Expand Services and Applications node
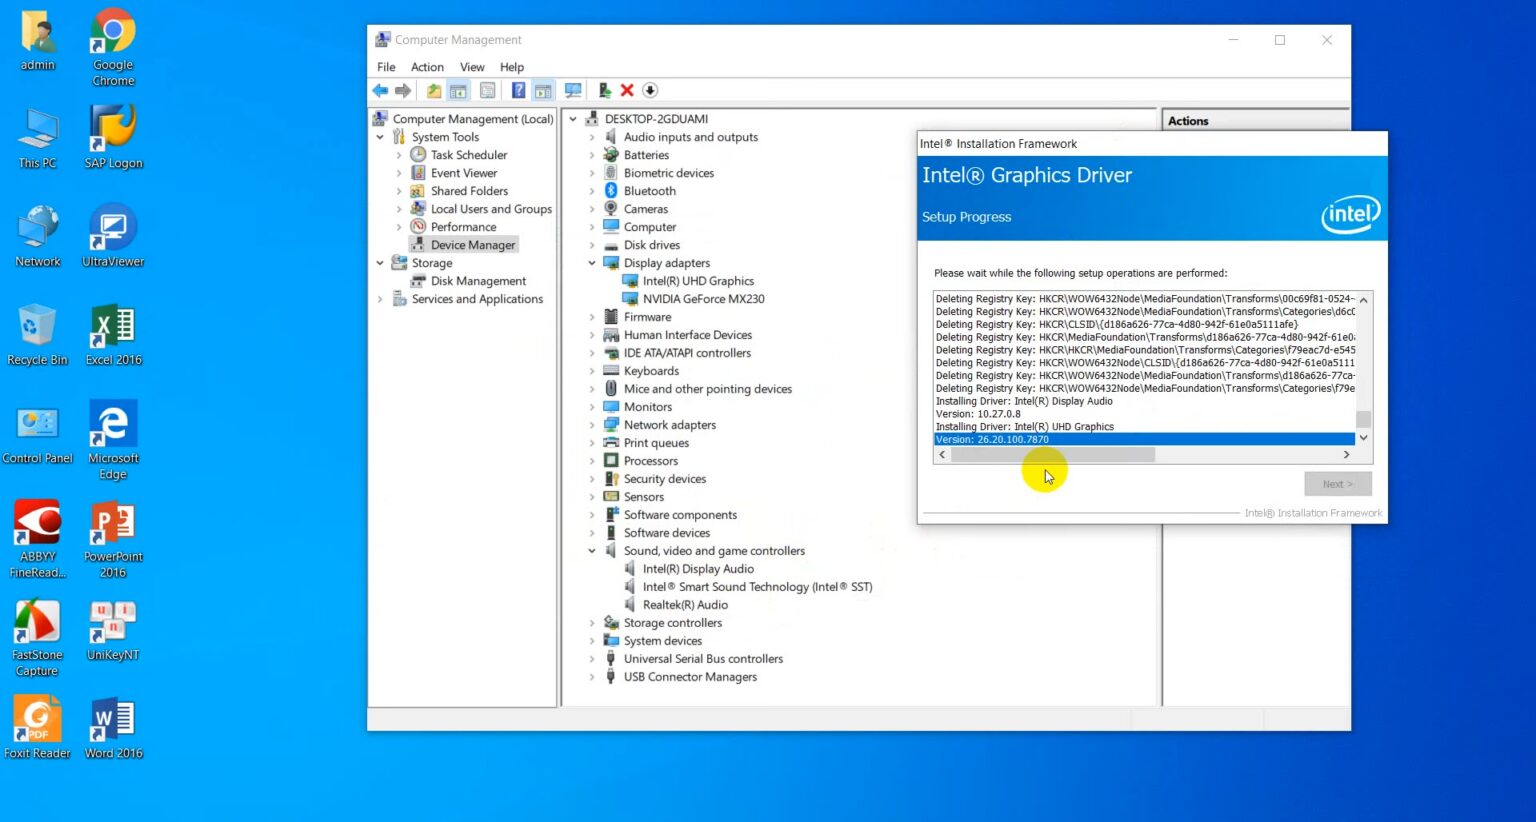The height and width of the screenshot is (822, 1536). pyautogui.click(x=380, y=299)
